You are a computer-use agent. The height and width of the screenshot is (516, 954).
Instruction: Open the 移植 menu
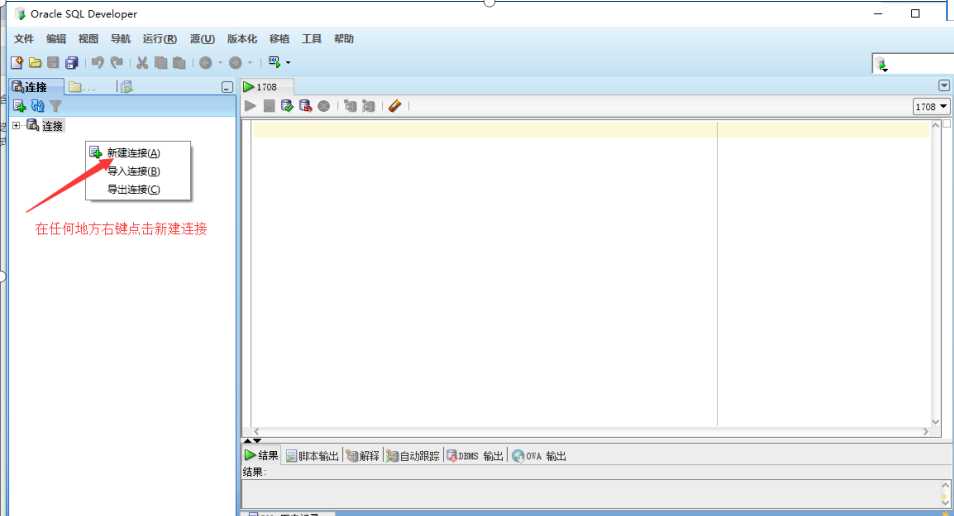pyautogui.click(x=279, y=38)
